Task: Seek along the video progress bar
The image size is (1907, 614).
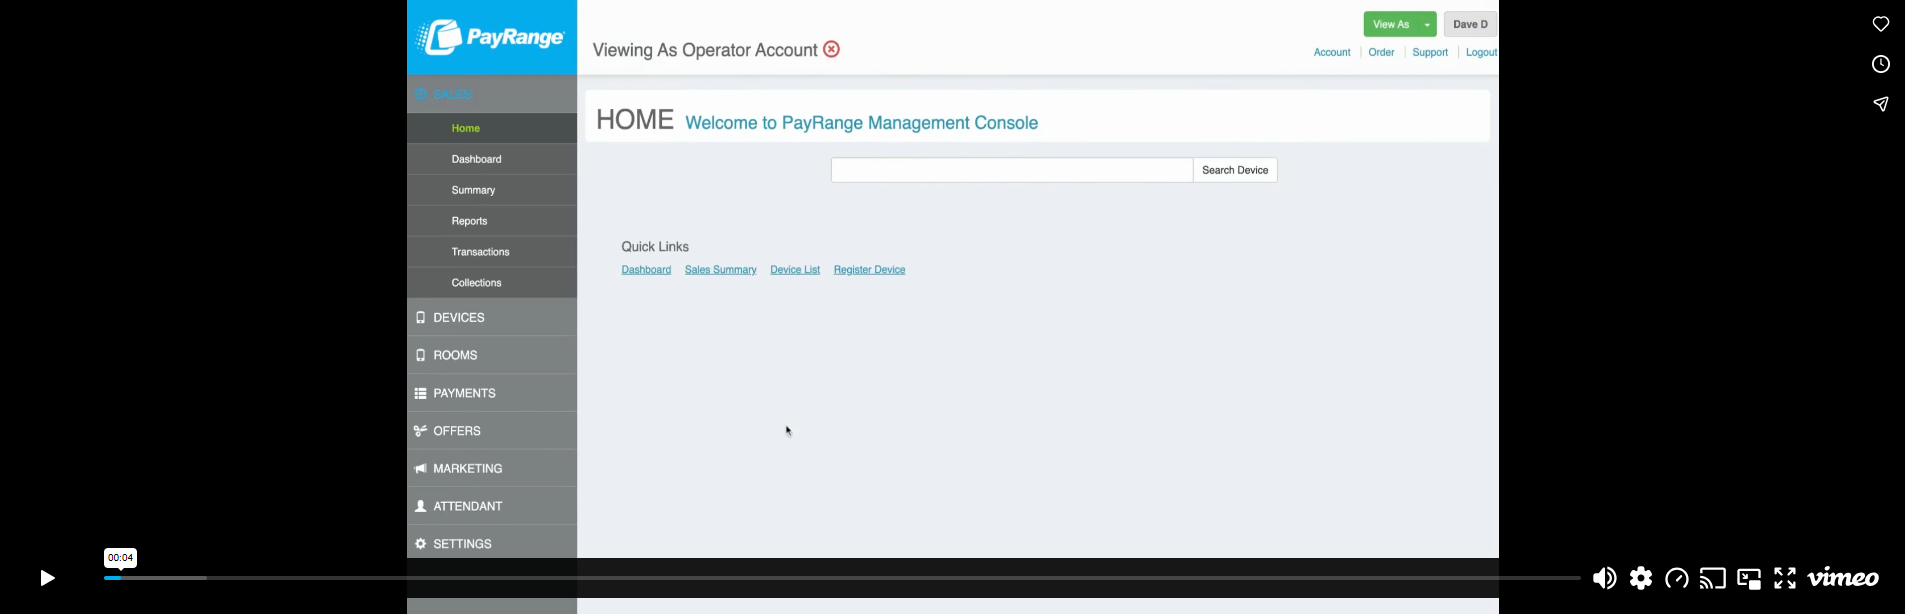Action: pyautogui.click(x=842, y=578)
